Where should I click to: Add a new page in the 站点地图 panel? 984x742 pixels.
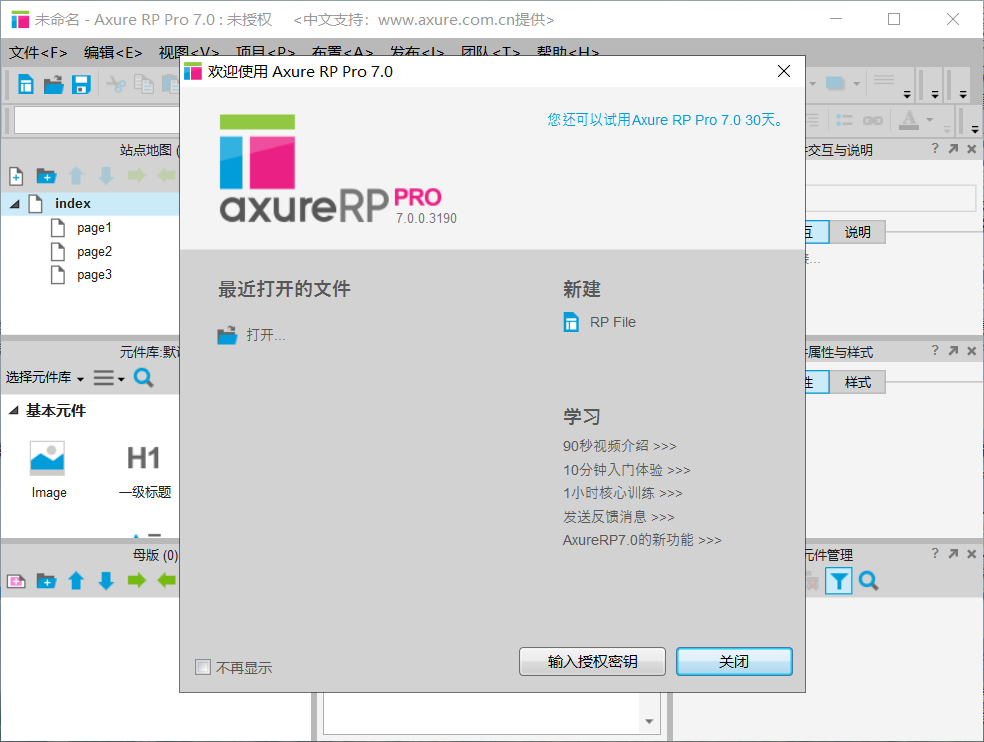16,176
